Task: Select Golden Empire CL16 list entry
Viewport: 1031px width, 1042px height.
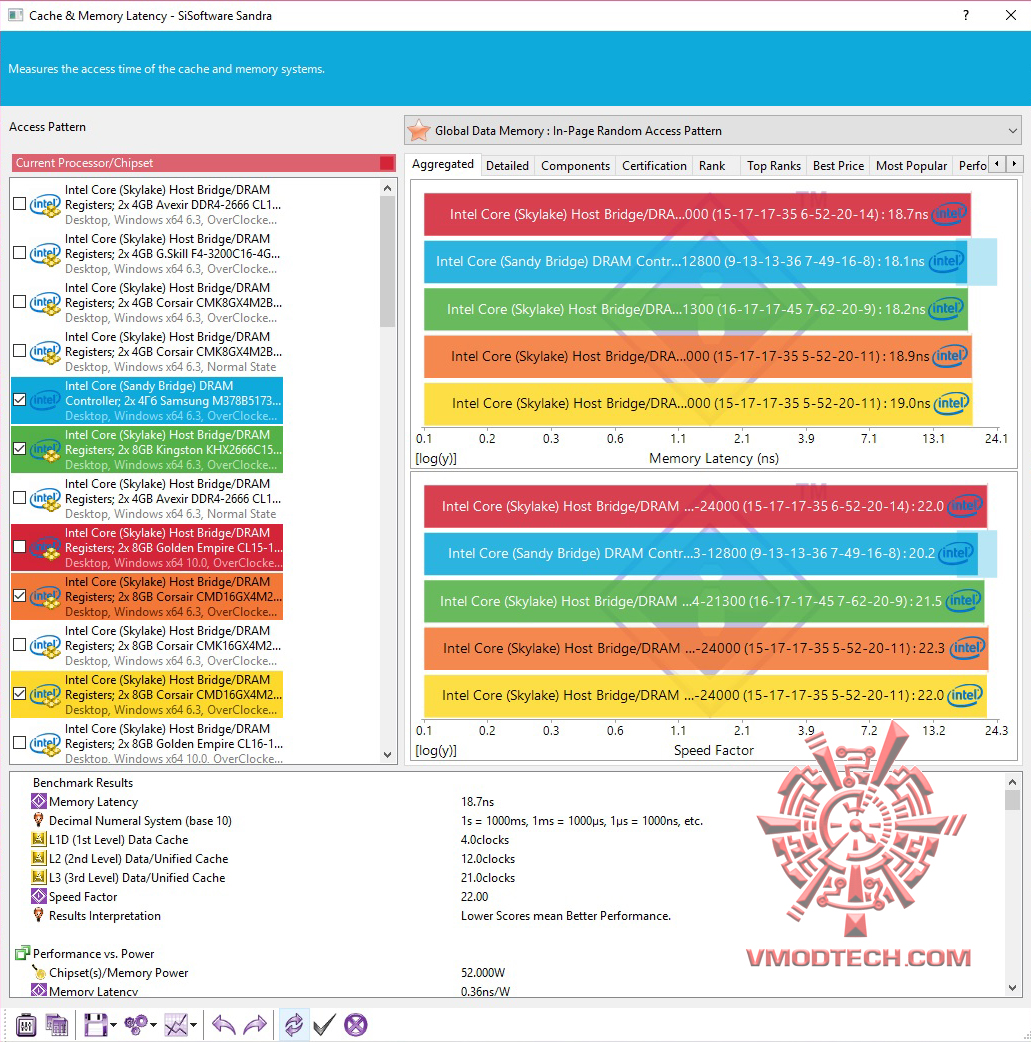Action: [x=147, y=743]
